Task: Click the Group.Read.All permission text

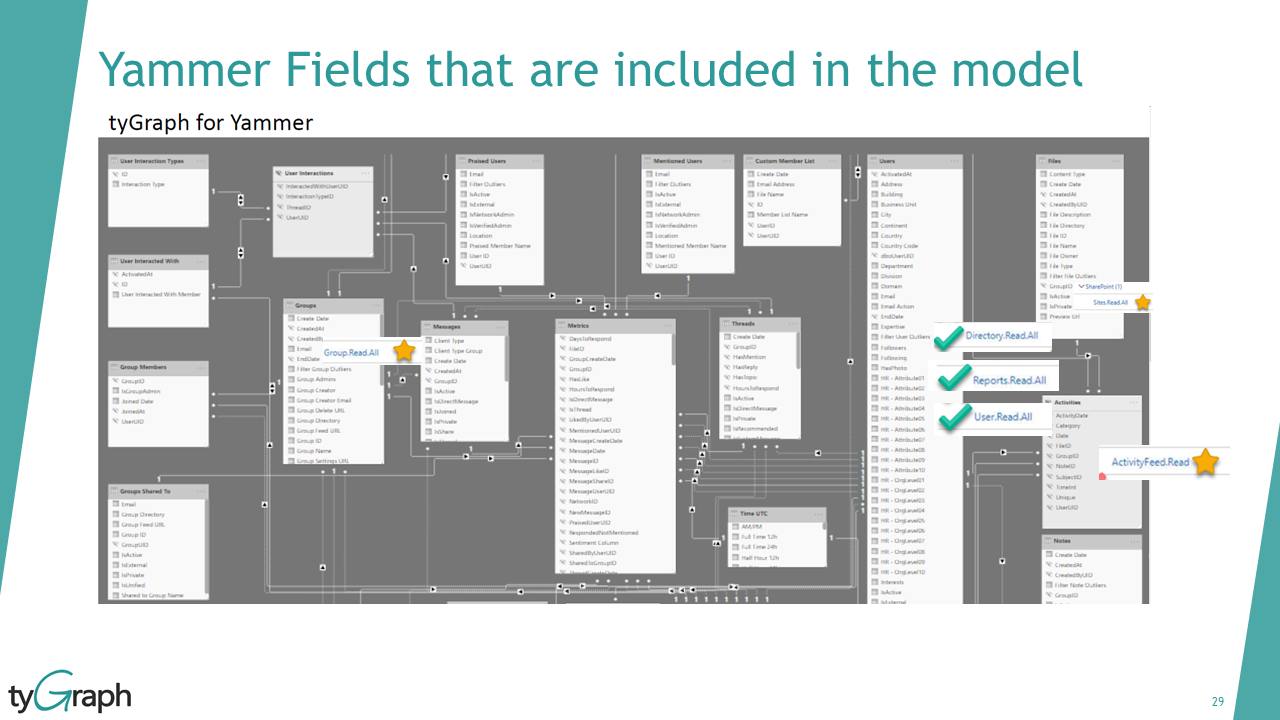Action: coord(353,351)
